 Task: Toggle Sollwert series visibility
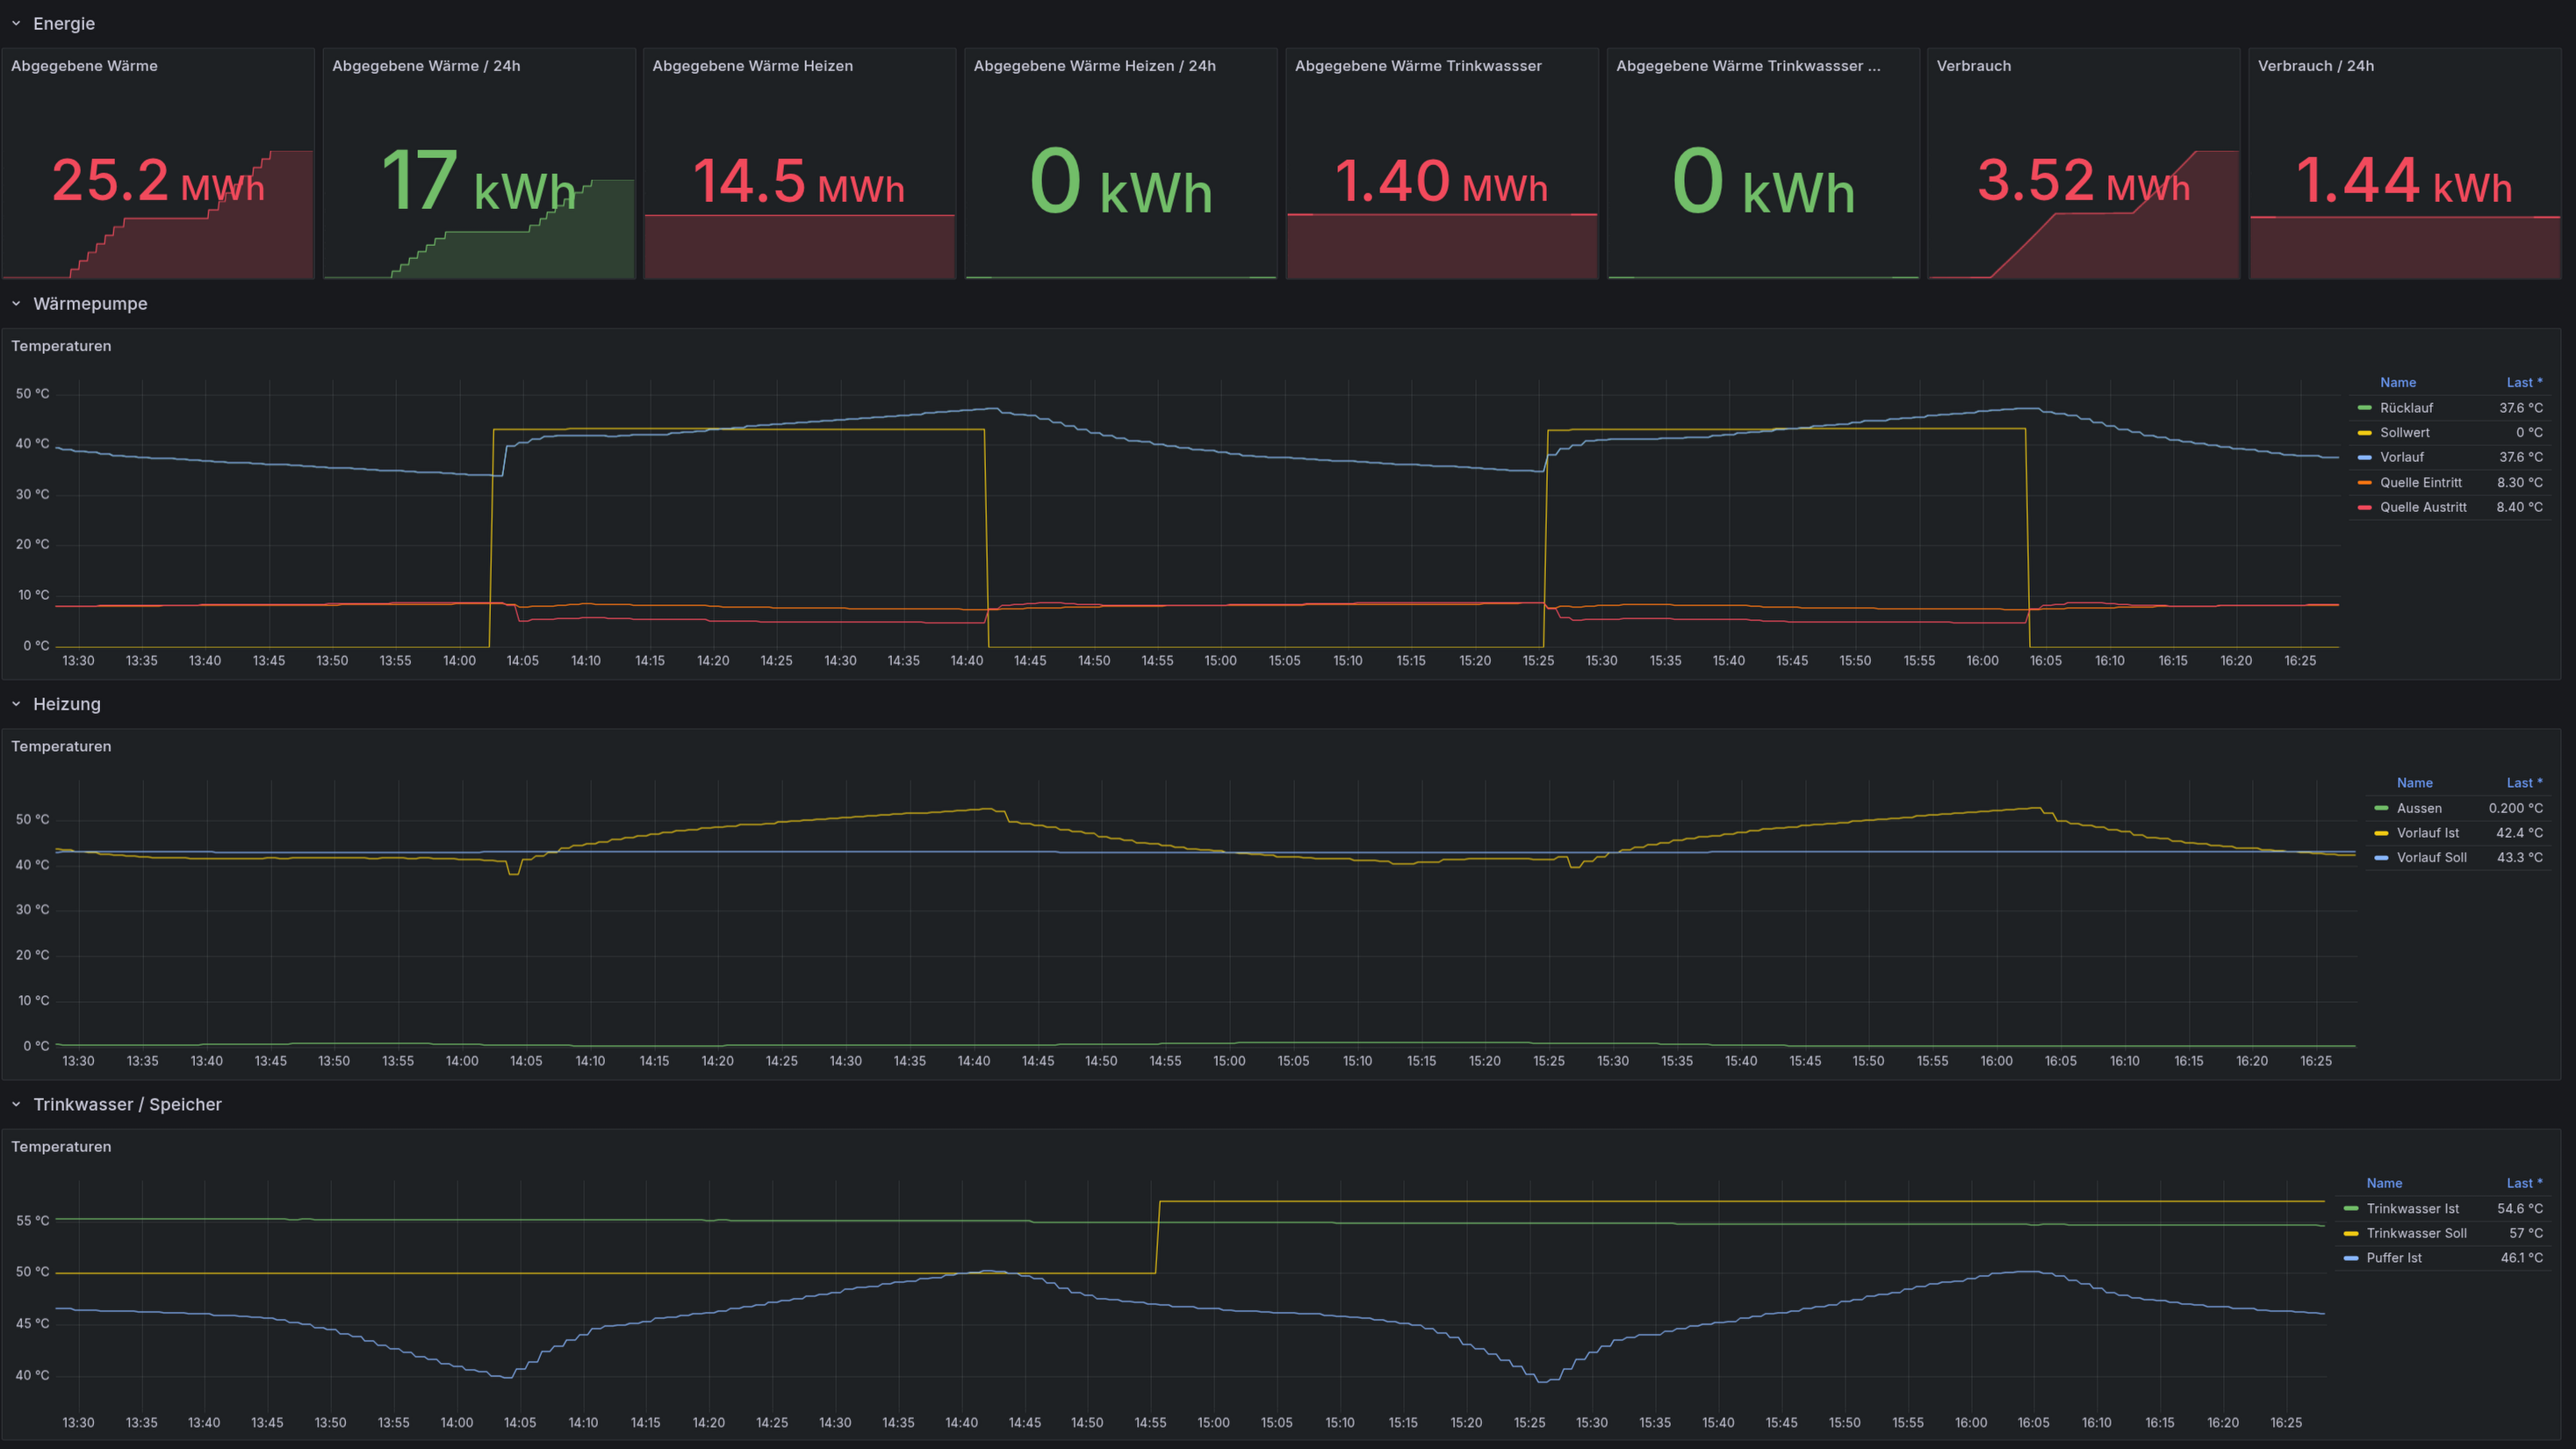pos(2404,433)
